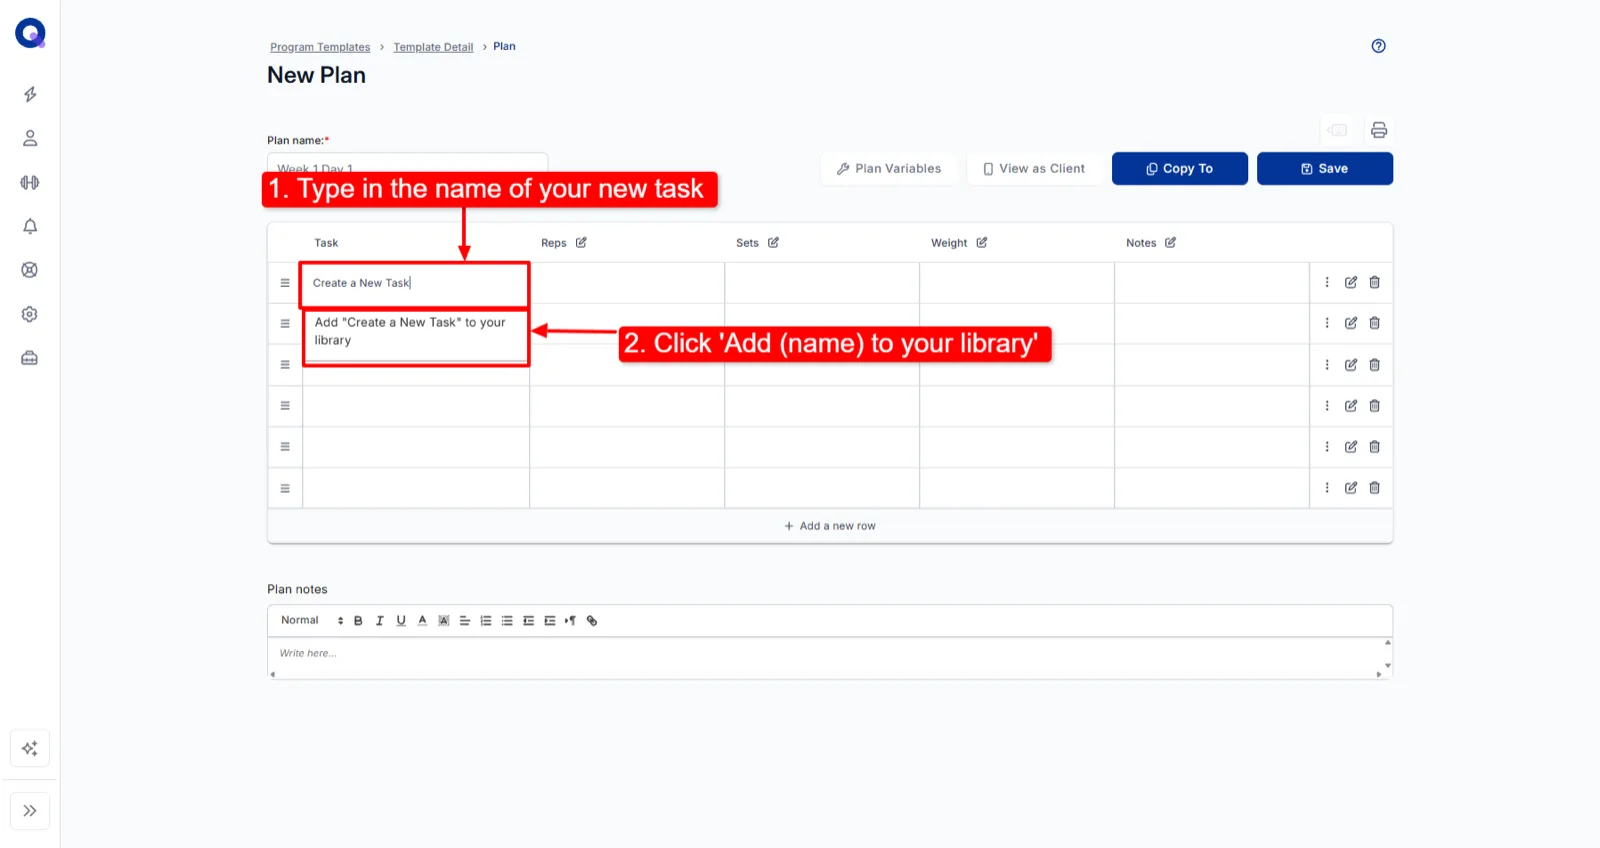Open the toolbox icon in the sidebar

[x=30, y=358]
